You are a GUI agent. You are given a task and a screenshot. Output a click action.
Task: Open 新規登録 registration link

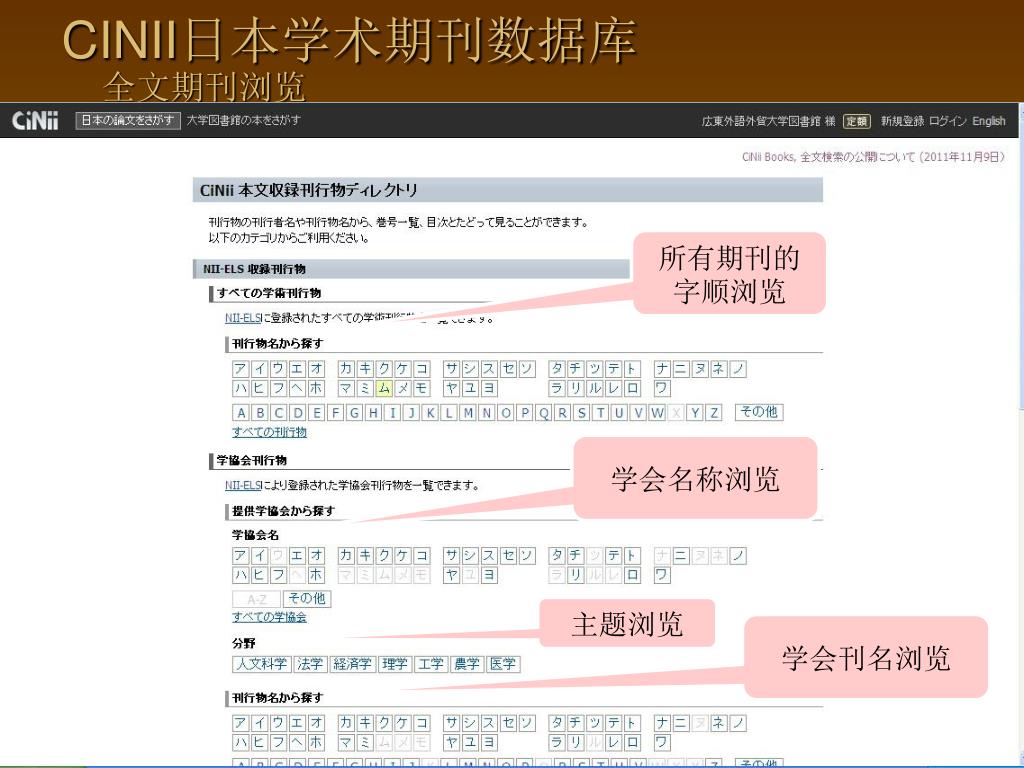pos(902,121)
